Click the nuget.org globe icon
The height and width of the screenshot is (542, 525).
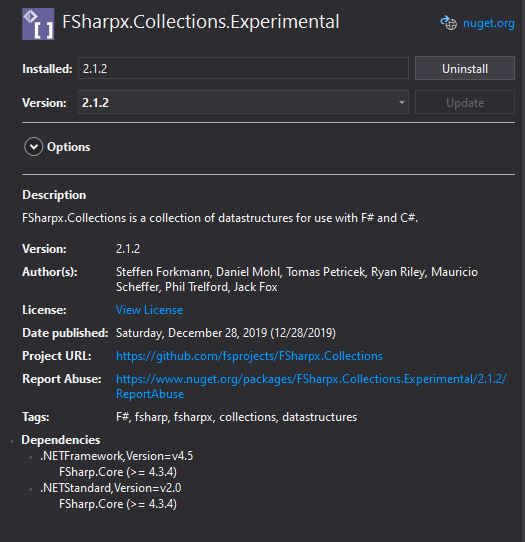(449, 23)
